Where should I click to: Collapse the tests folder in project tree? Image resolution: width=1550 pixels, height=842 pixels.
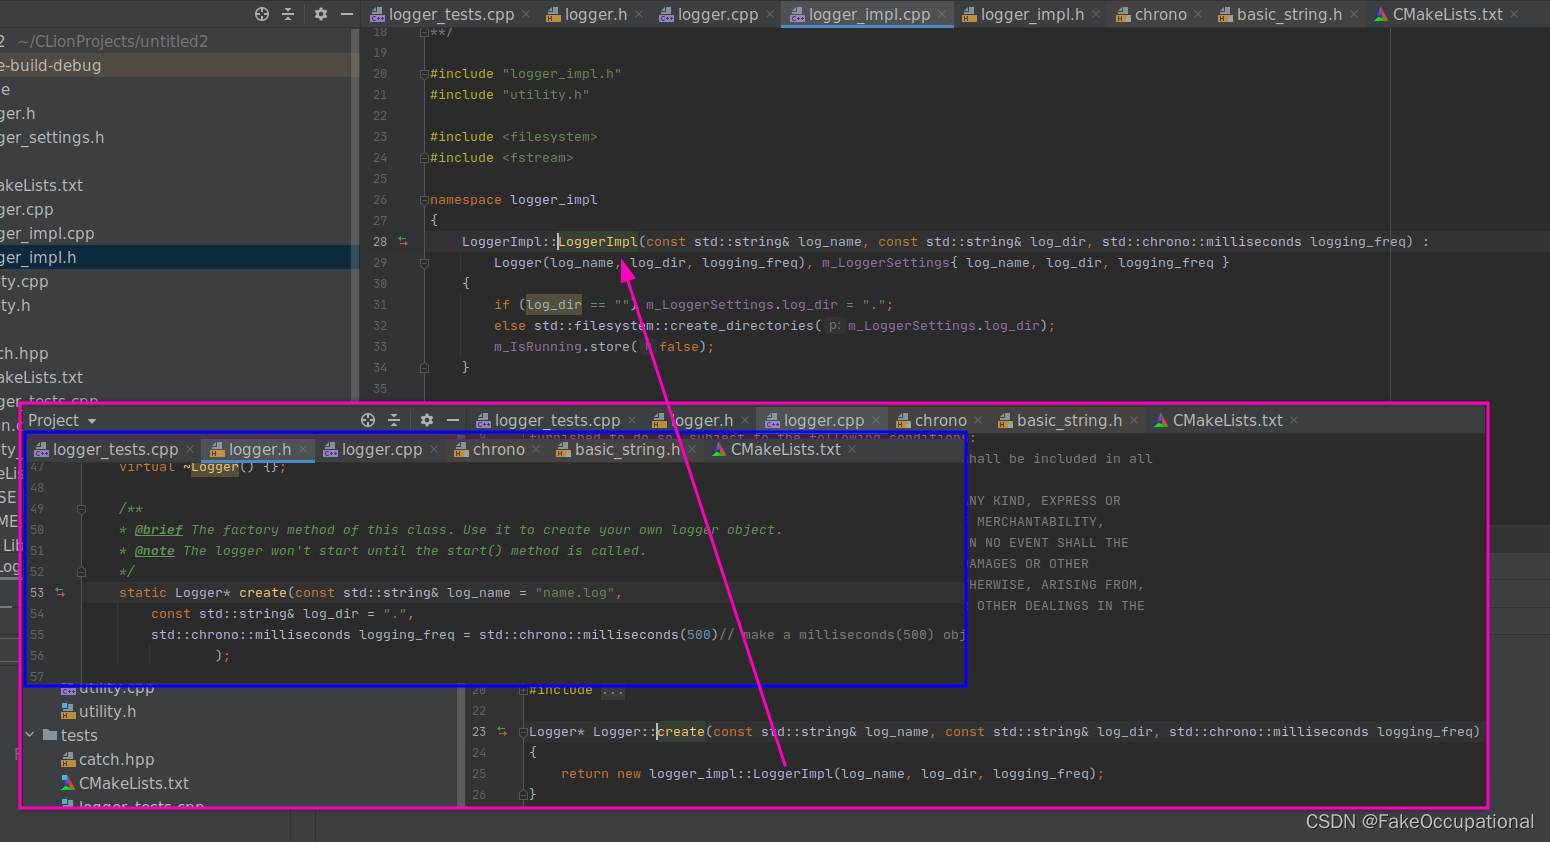pyautogui.click(x=30, y=735)
